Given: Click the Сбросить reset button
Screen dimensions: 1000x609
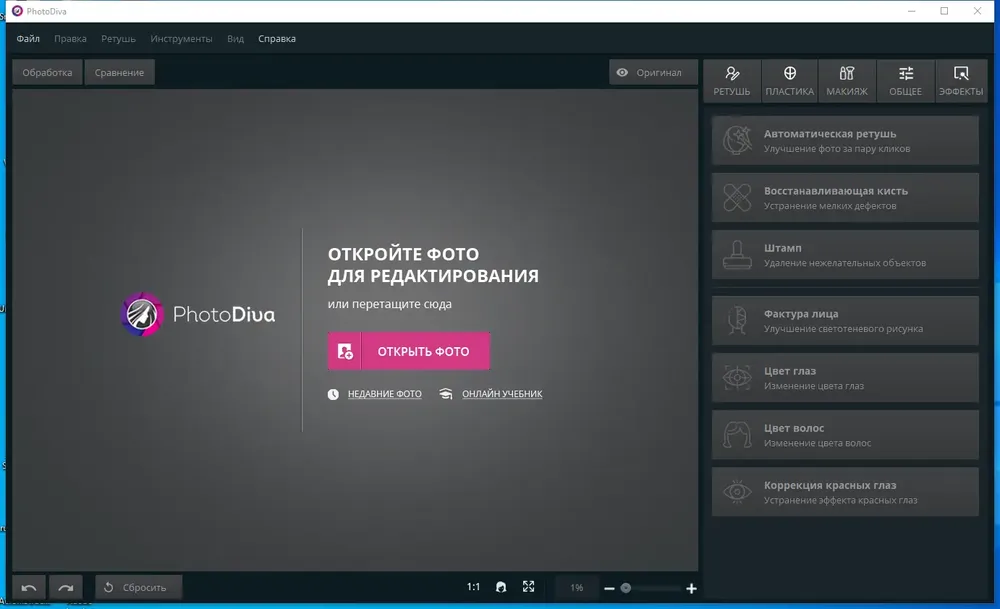Looking at the screenshot, I should click(138, 587).
